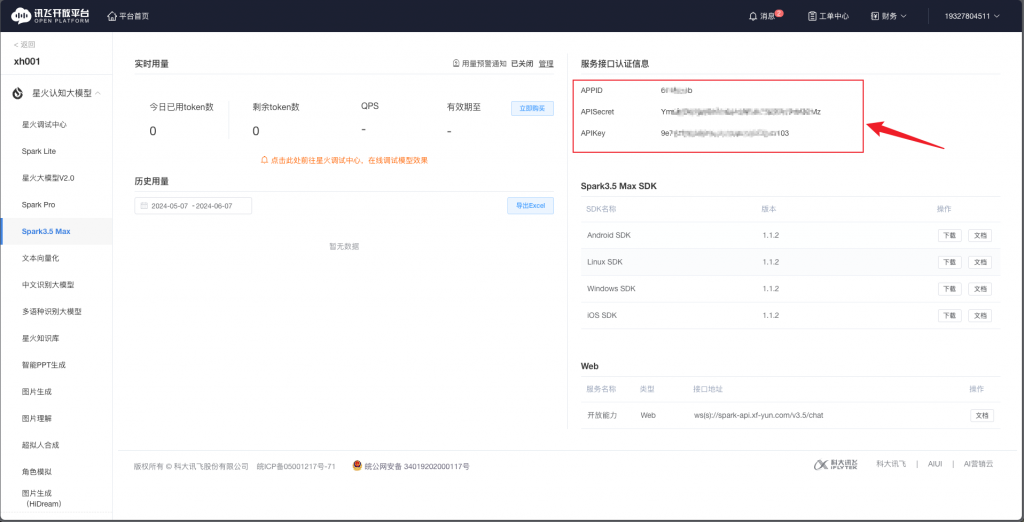
Task: Open 中文识别大模型 in the sidebar
Action: pos(48,285)
